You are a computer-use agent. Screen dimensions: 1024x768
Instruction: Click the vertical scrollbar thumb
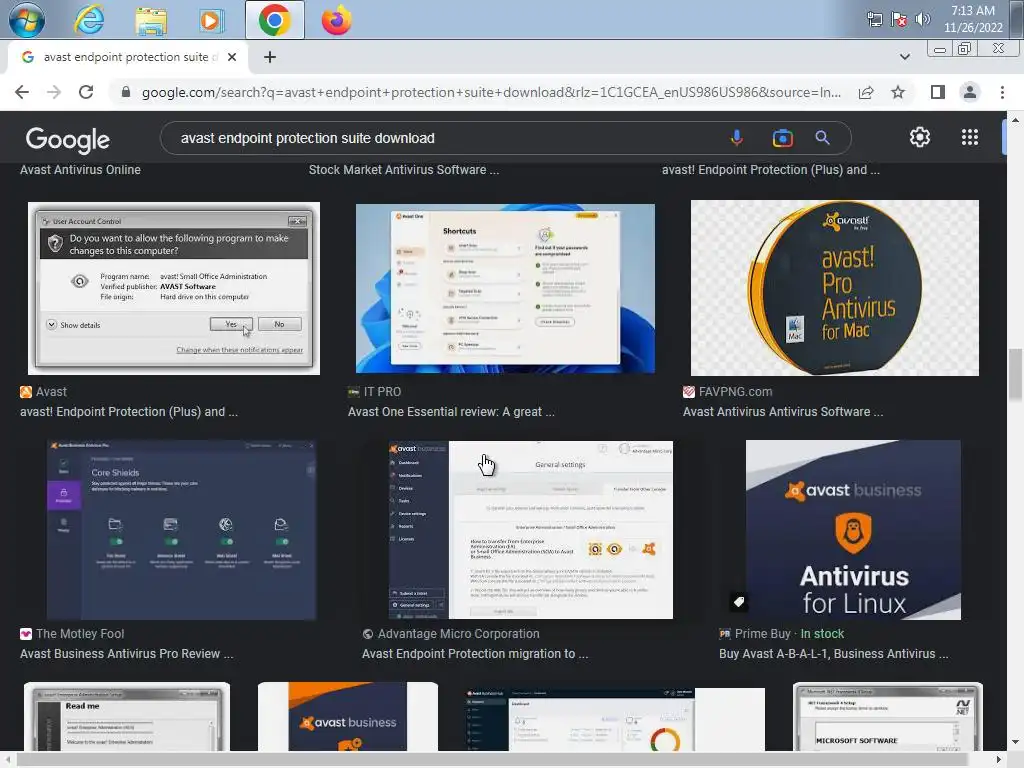click(1015, 376)
